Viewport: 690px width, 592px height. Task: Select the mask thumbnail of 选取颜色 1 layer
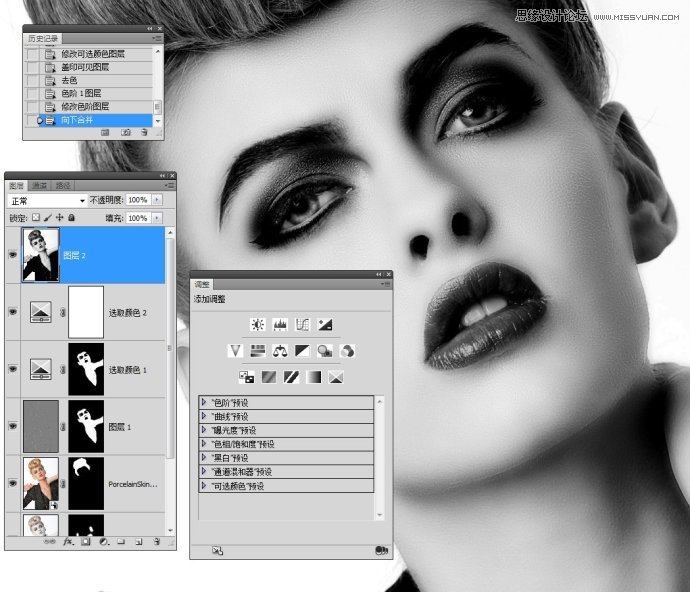85,368
